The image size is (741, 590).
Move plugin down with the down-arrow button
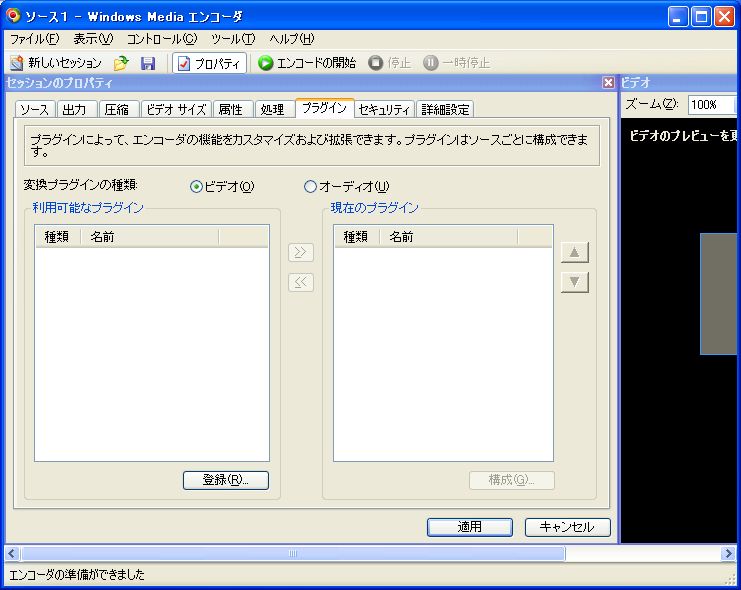pyautogui.click(x=574, y=282)
